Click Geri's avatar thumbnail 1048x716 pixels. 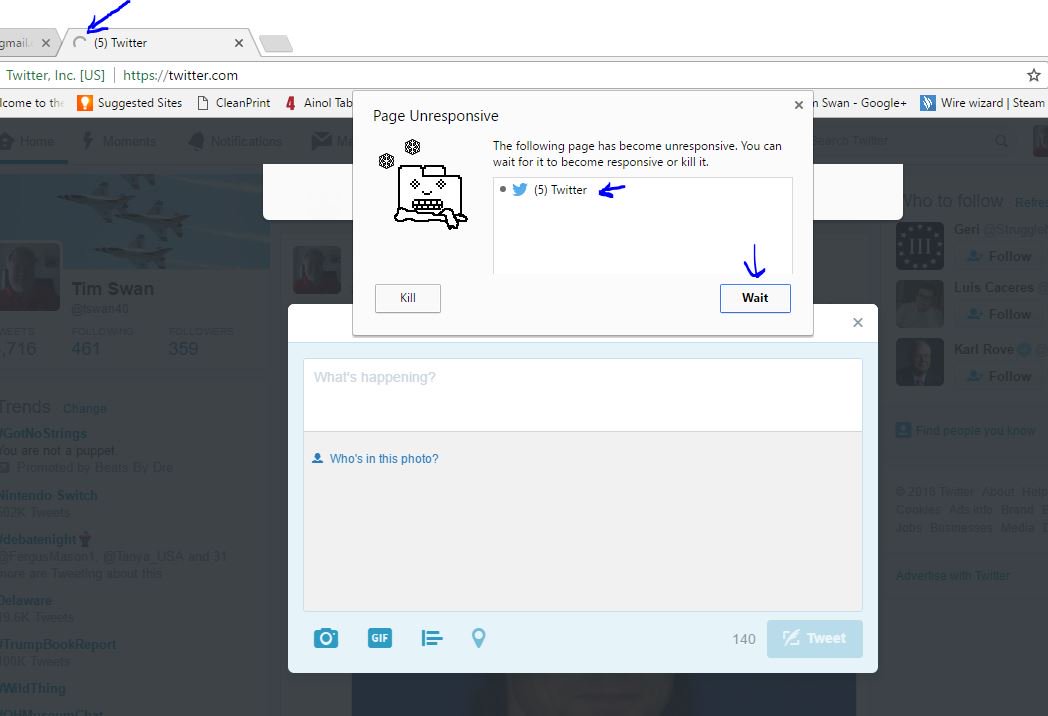tap(920, 246)
